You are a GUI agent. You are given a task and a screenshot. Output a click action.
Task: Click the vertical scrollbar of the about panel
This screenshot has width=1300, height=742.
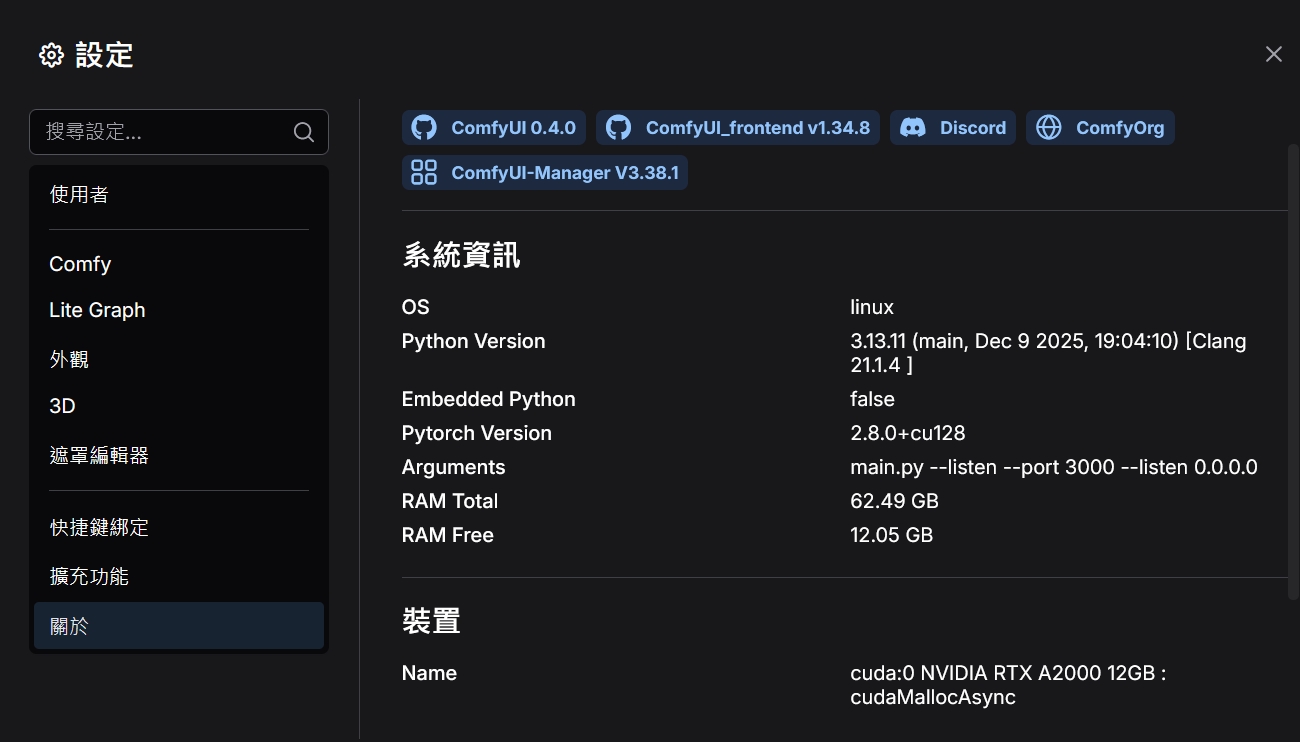coord(1293,370)
